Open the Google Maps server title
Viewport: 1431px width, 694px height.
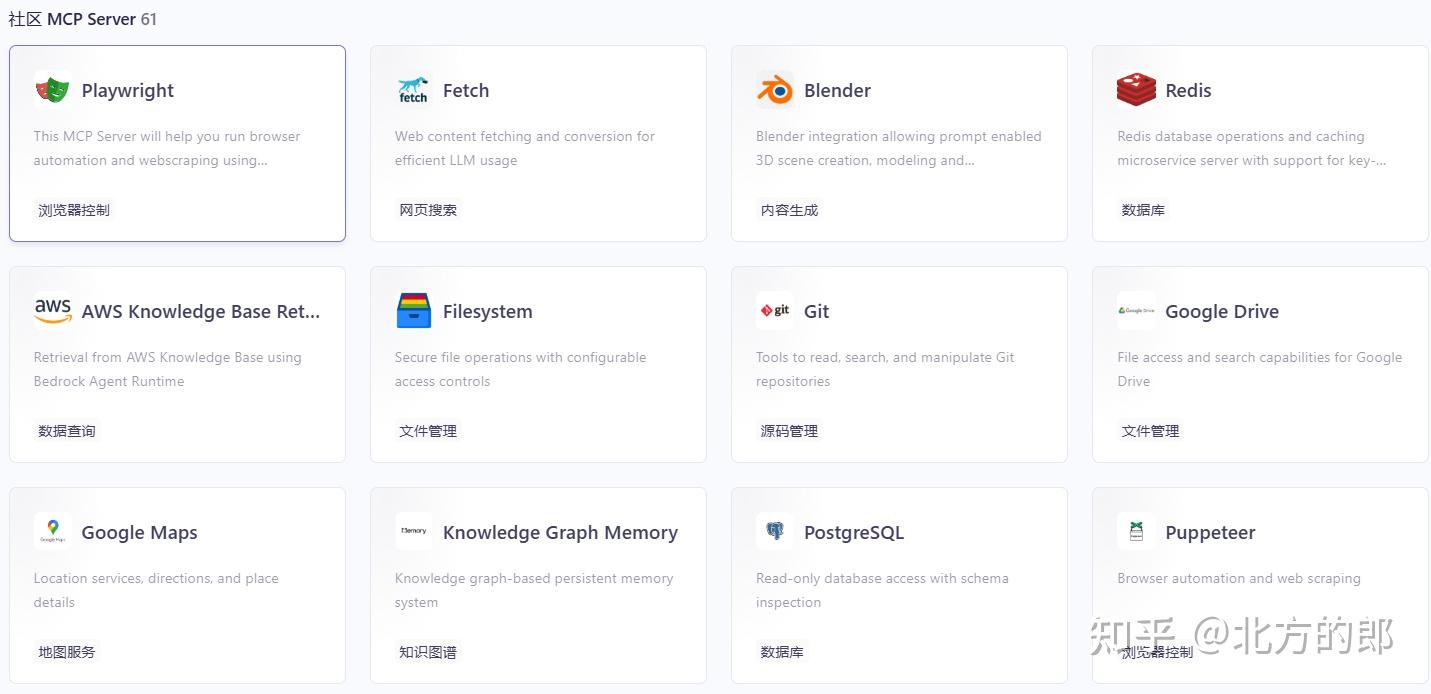coord(140,533)
